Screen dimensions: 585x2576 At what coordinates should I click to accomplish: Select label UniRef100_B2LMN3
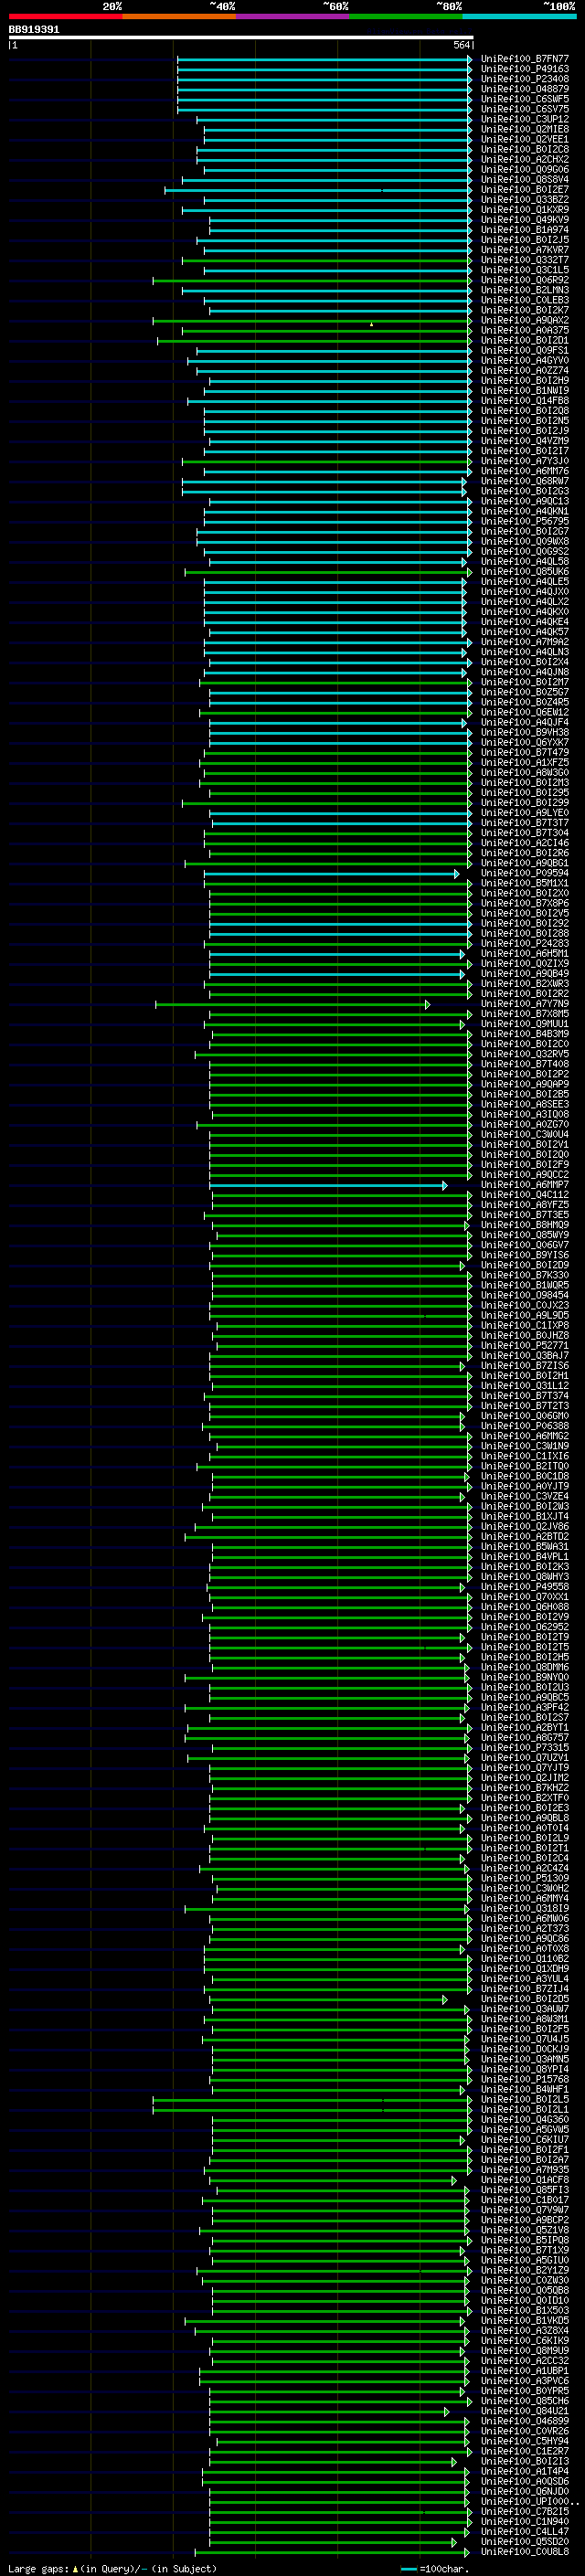pos(525,290)
